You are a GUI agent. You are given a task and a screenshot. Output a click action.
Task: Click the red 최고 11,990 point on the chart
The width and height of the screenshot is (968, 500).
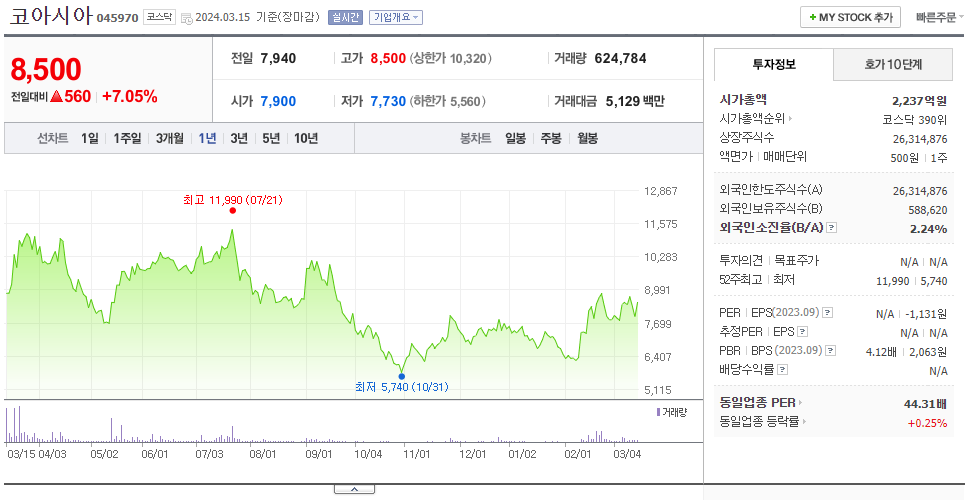click(x=232, y=210)
